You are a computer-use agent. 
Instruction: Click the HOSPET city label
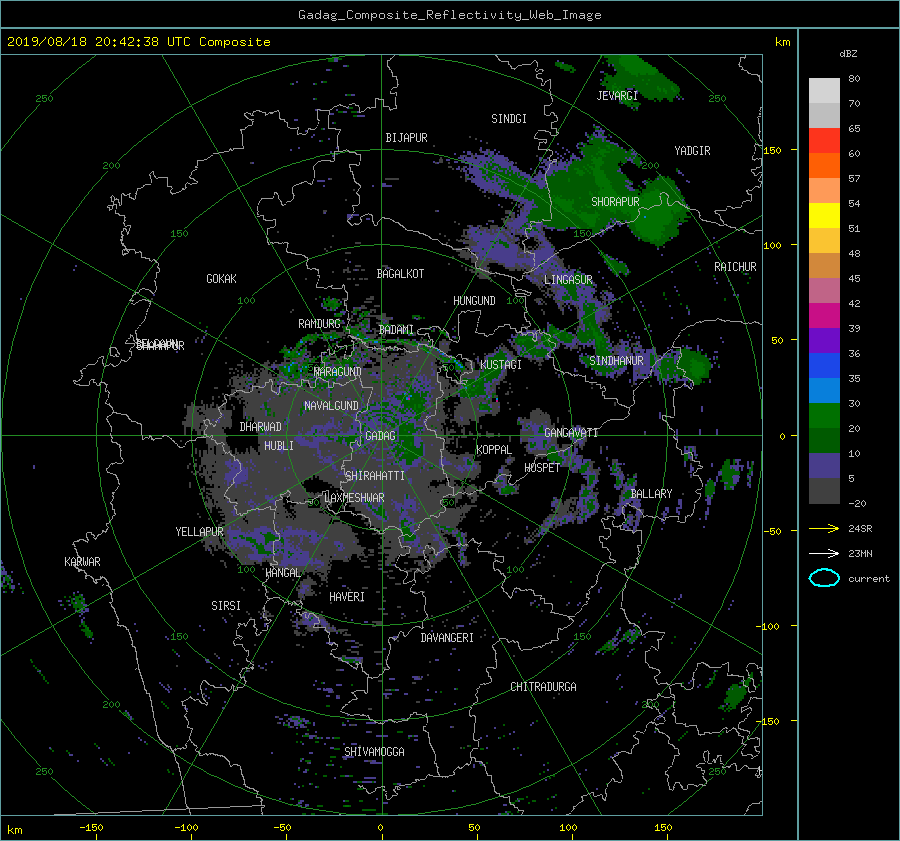point(542,468)
